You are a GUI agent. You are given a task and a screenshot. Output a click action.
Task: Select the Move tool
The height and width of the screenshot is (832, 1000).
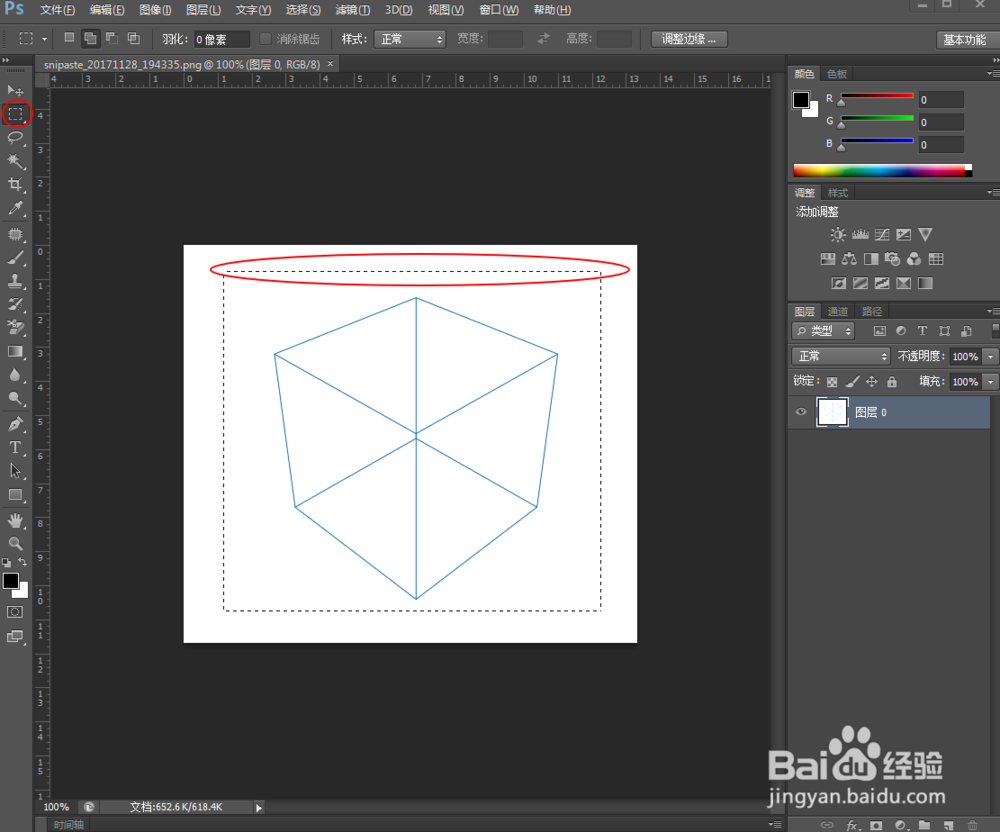pyautogui.click(x=15, y=90)
